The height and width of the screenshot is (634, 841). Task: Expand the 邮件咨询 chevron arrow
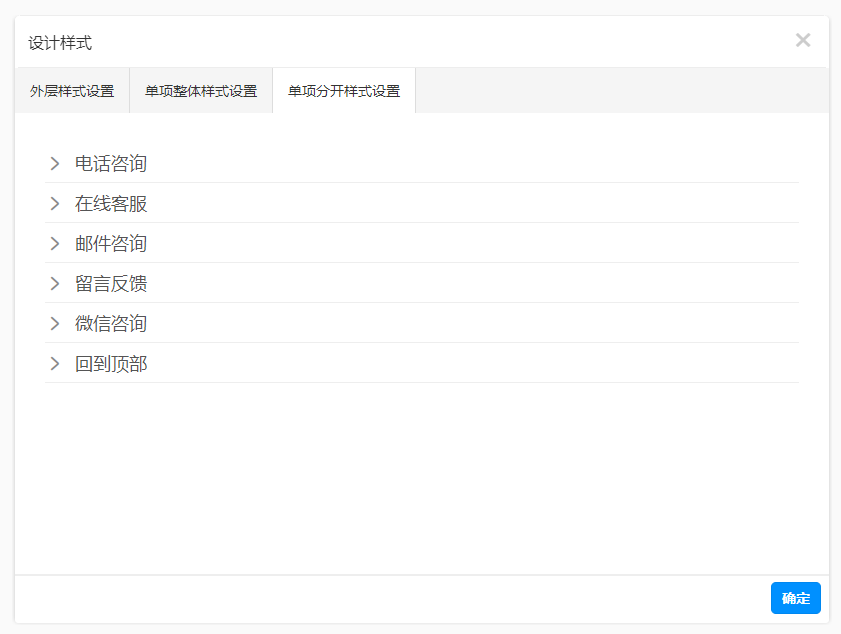[55, 244]
